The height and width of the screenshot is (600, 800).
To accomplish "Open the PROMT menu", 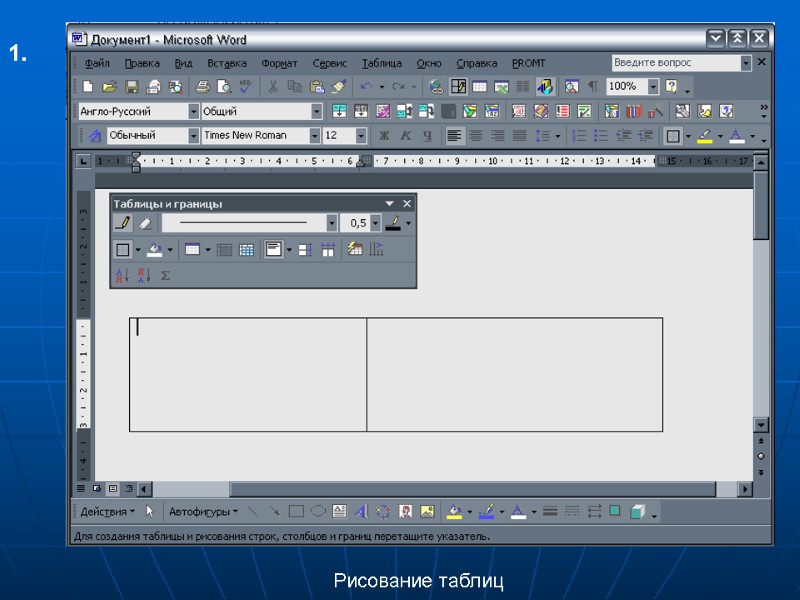I will (x=529, y=63).
